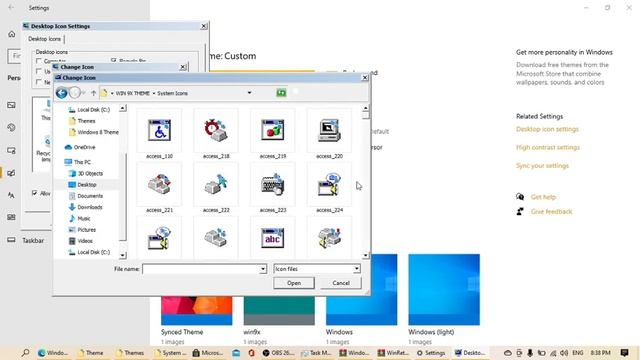The width and height of the screenshot is (640, 360).
Task: Open recent locations dropdown beside forward button
Action: pyautogui.click(x=84, y=93)
